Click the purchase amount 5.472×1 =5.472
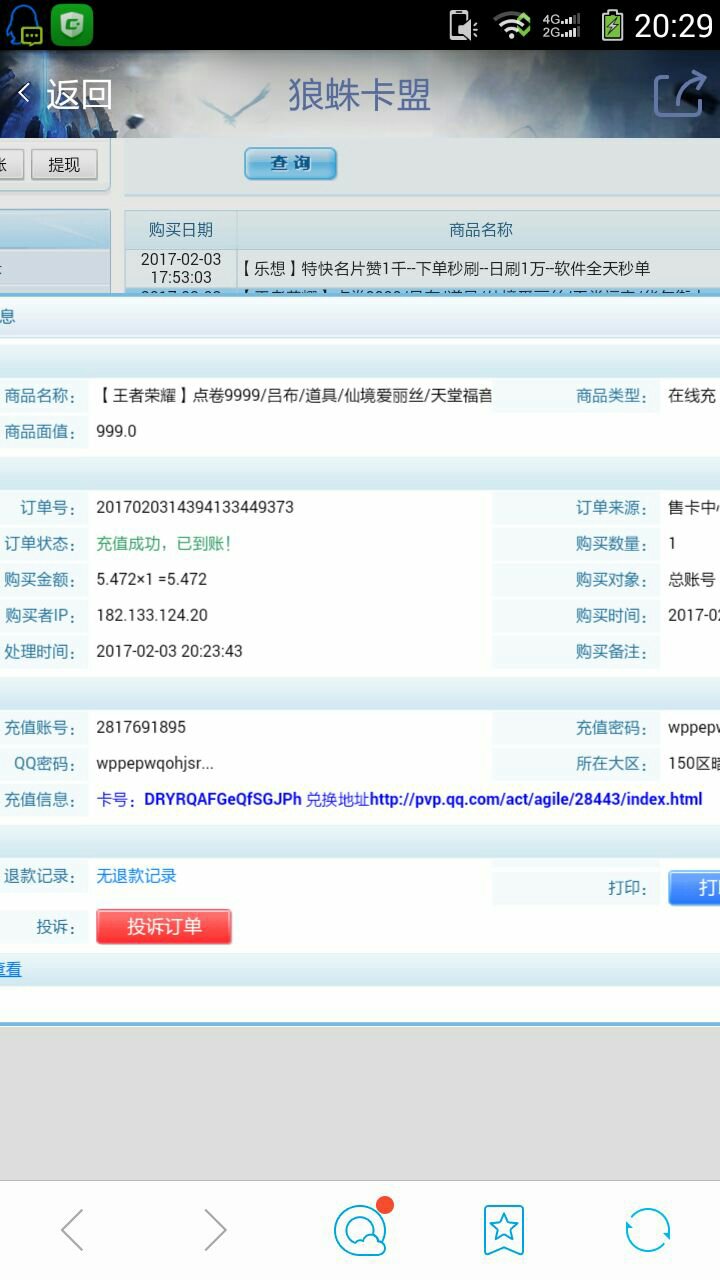Viewport: 720px width, 1280px height. click(x=152, y=579)
